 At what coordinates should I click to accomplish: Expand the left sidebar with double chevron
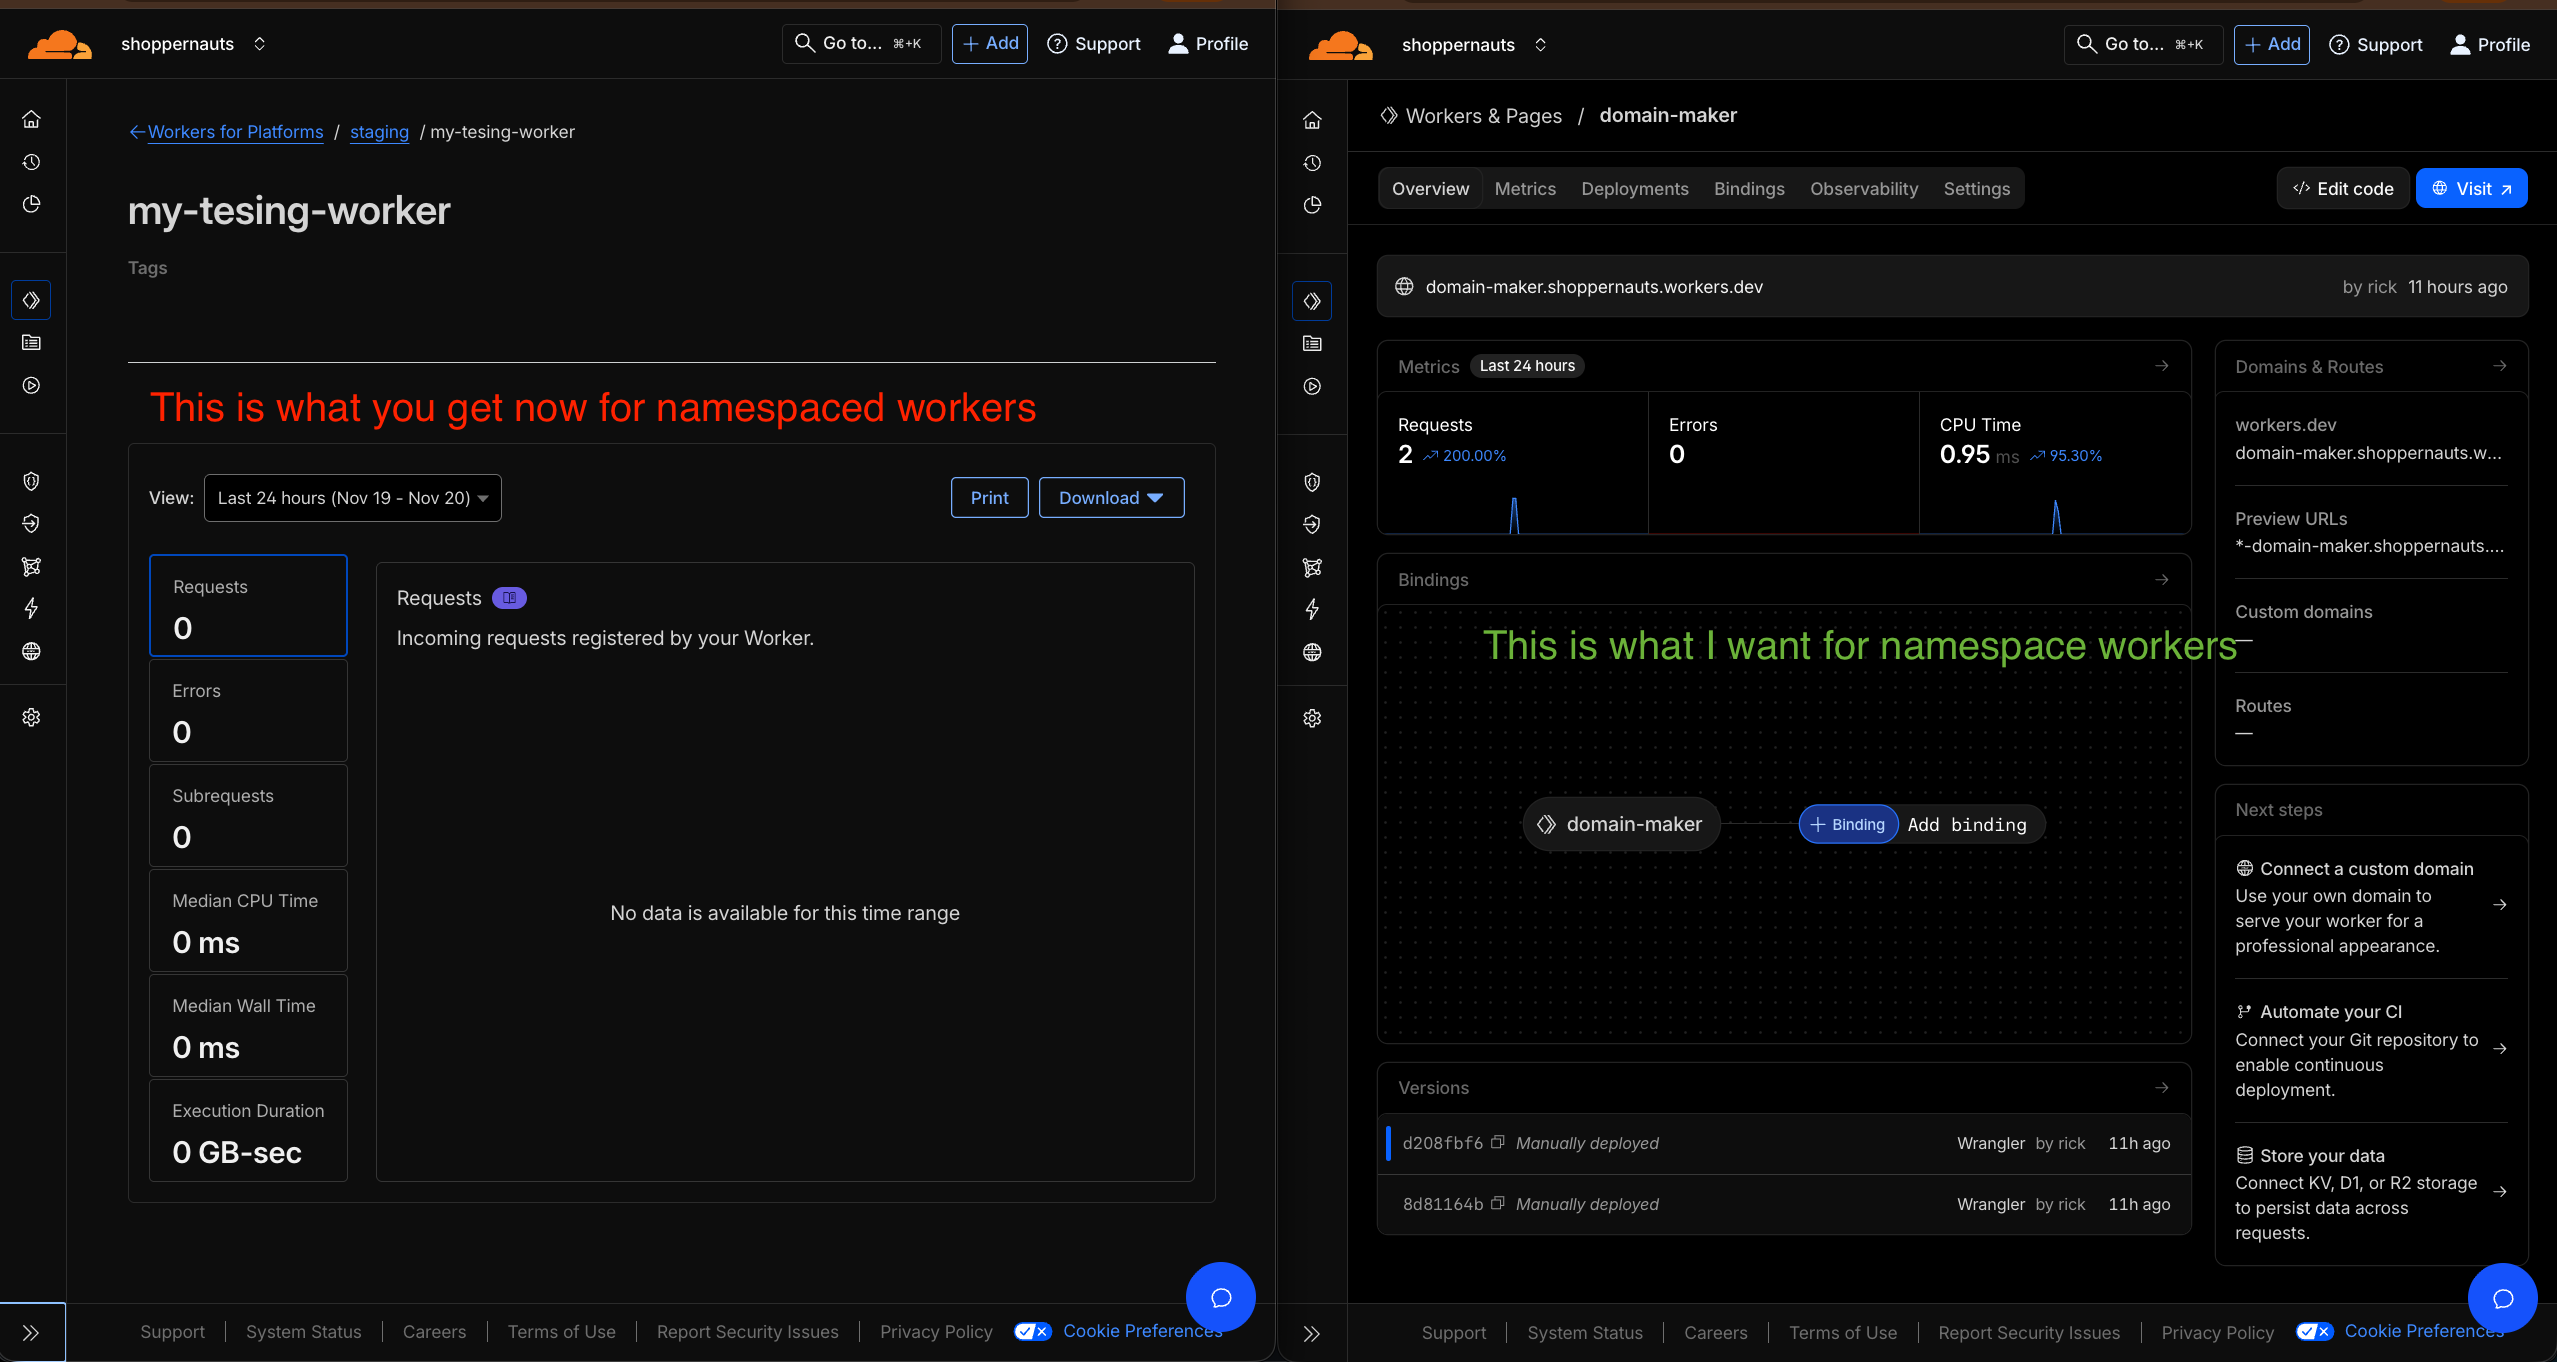[x=31, y=1332]
